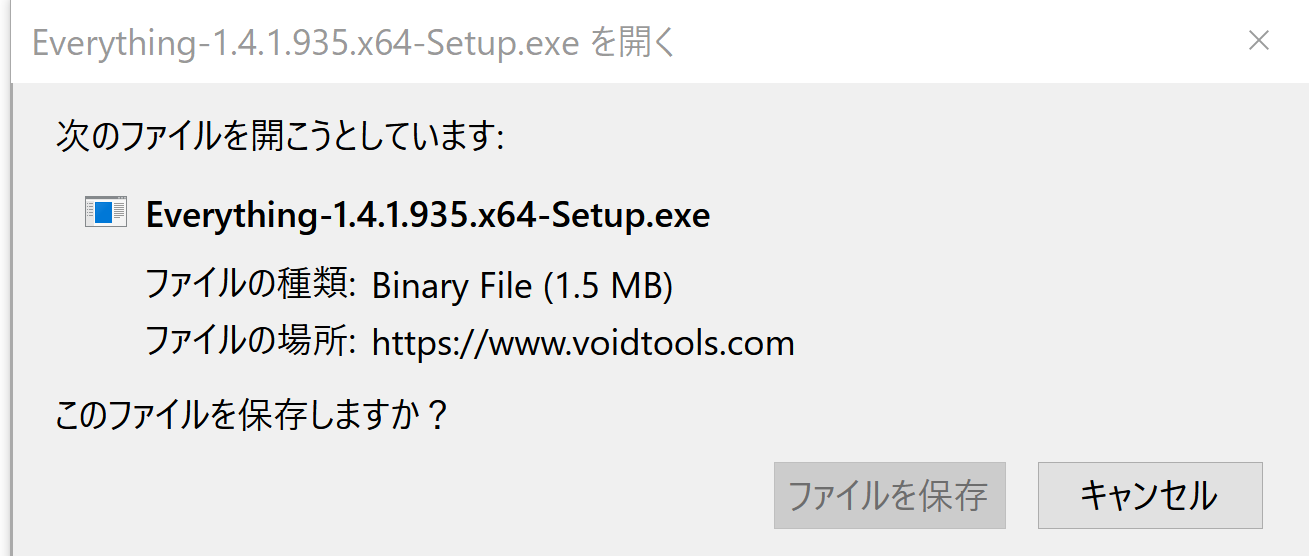
Task: Click the Everything setup exe file icon
Action: pos(105,212)
